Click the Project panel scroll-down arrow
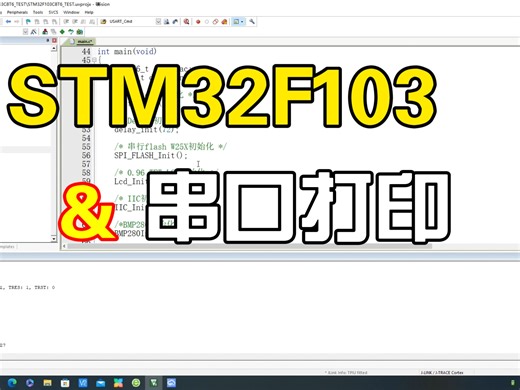Screen dimensions: 520x390 (54, 239)
